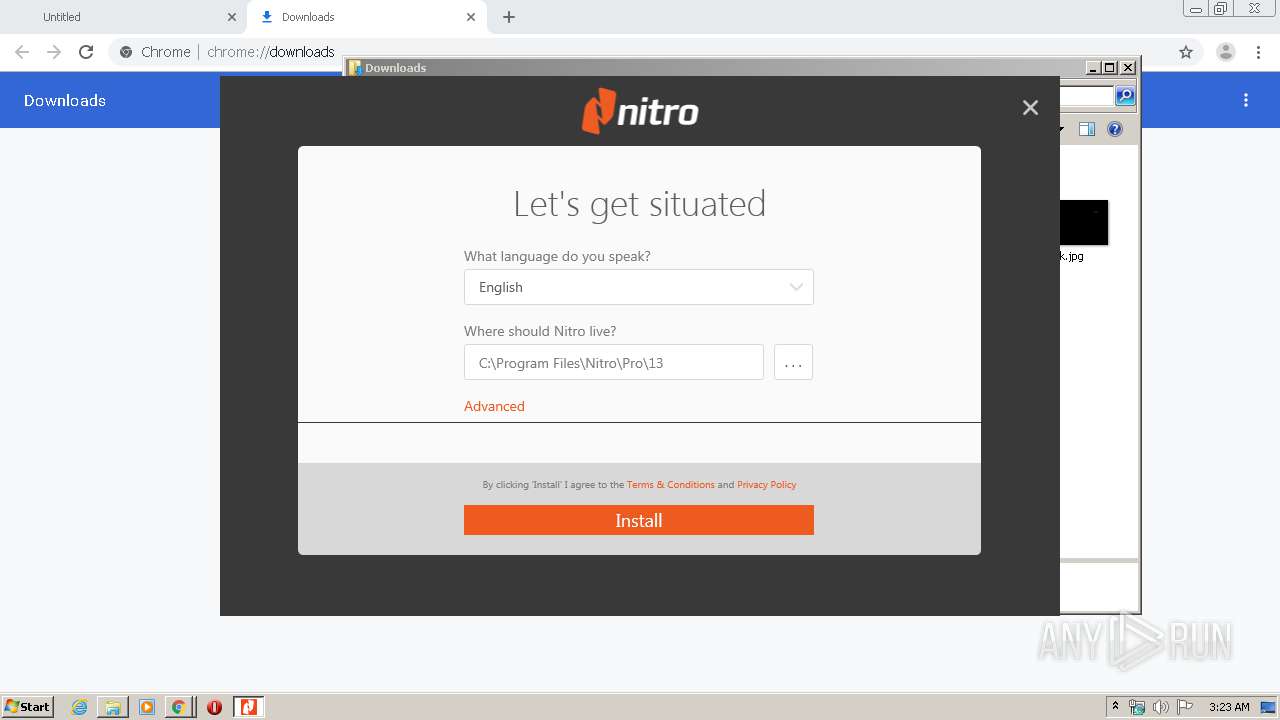
Task: Open the Opera taskbar icon
Action: (x=214, y=707)
